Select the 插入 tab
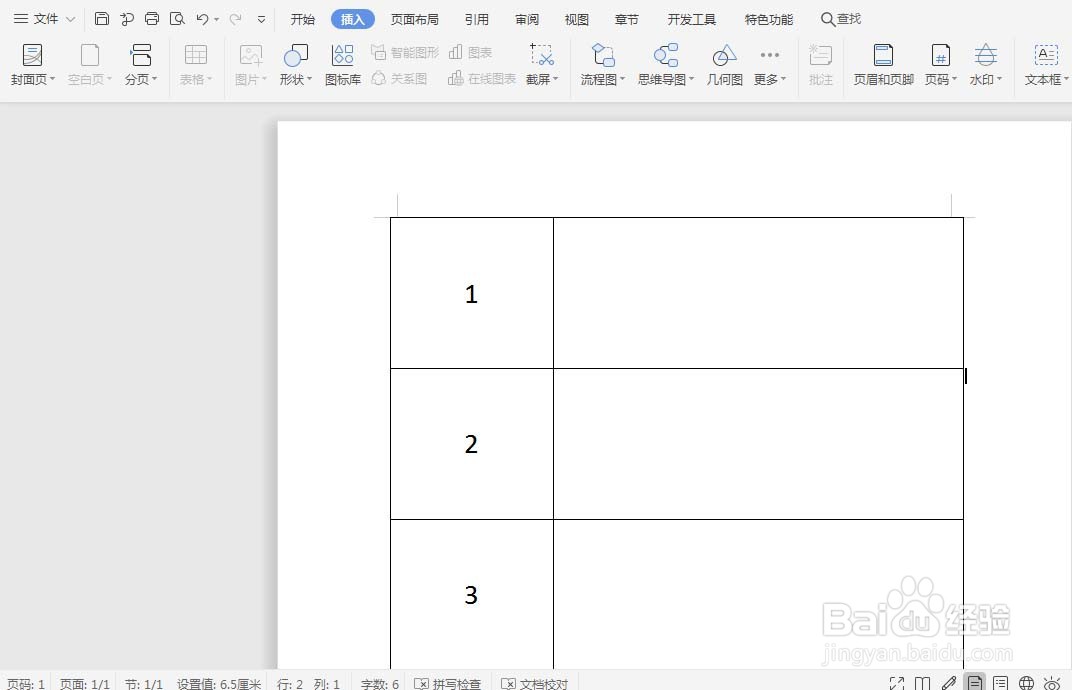Image resolution: width=1072 pixels, height=690 pixels. [353, 20]
